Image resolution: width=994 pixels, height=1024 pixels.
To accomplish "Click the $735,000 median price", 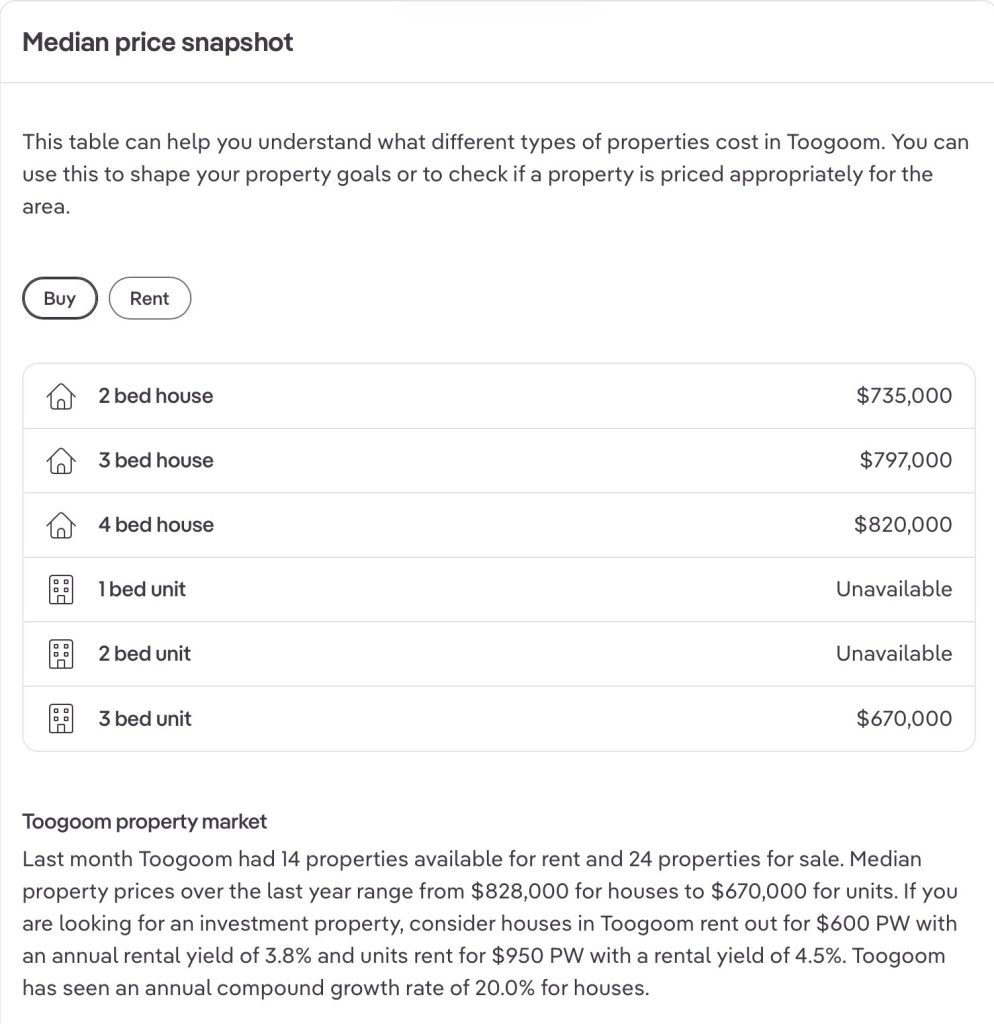I will [904, 396].
